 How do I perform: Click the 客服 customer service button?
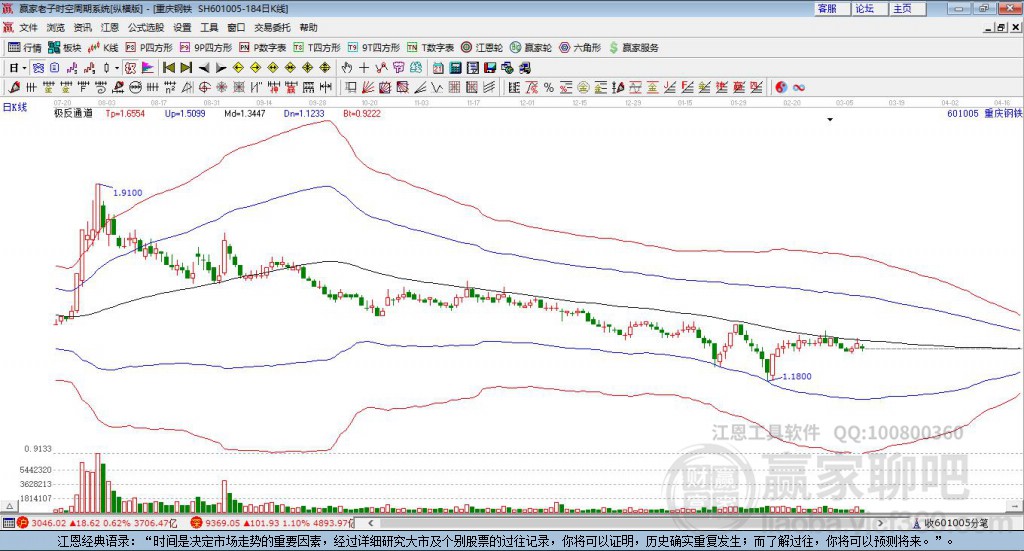[832, 8]
